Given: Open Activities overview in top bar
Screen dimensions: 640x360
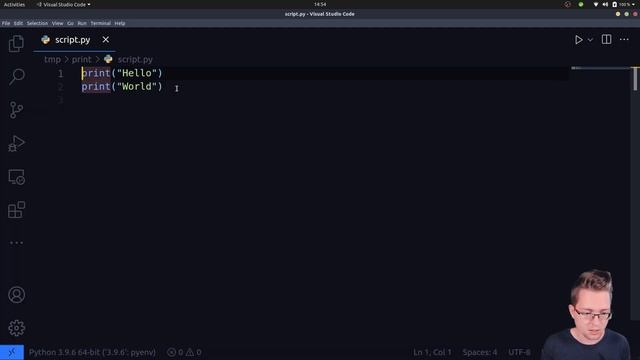Looking at the screenshot, I should [x=14, y=4].
